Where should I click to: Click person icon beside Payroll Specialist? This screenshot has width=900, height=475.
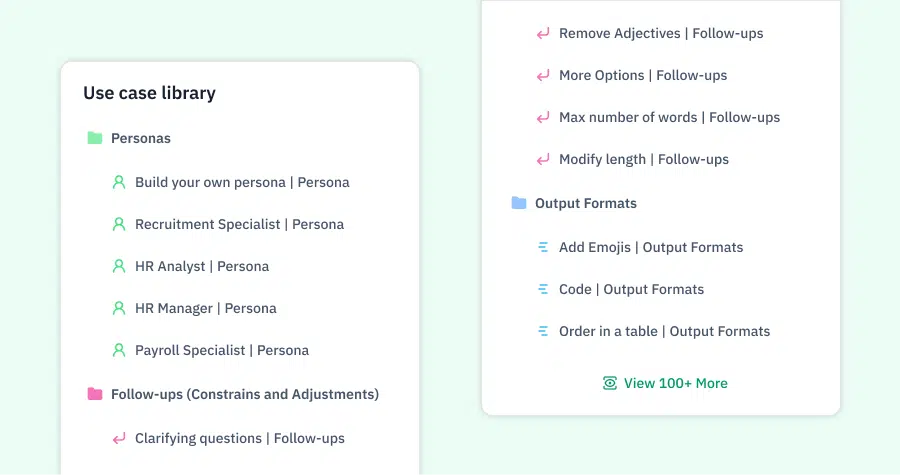coord(119,350)
